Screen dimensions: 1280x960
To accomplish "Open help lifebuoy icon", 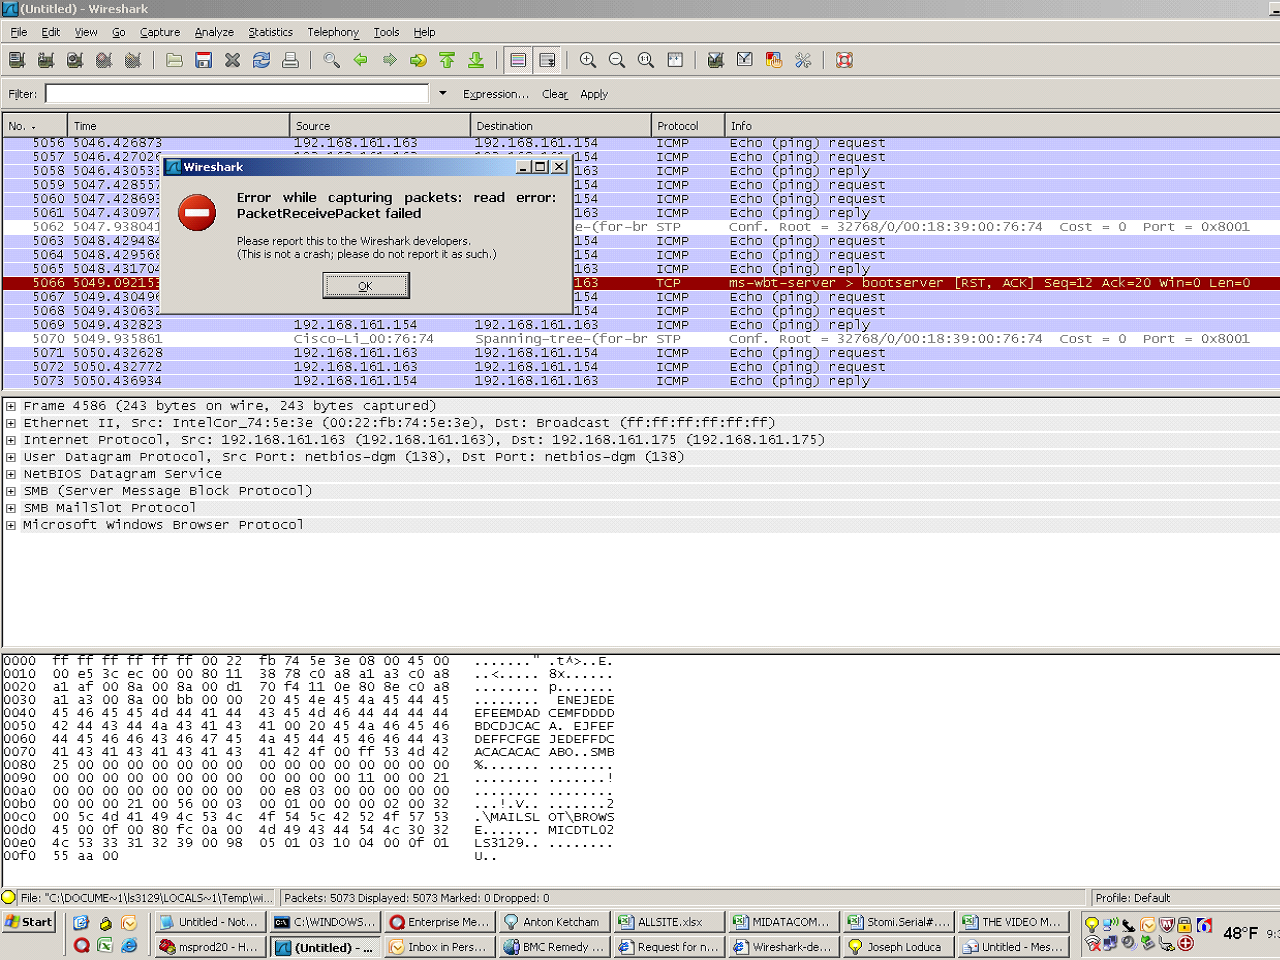I will coord(844,60).
